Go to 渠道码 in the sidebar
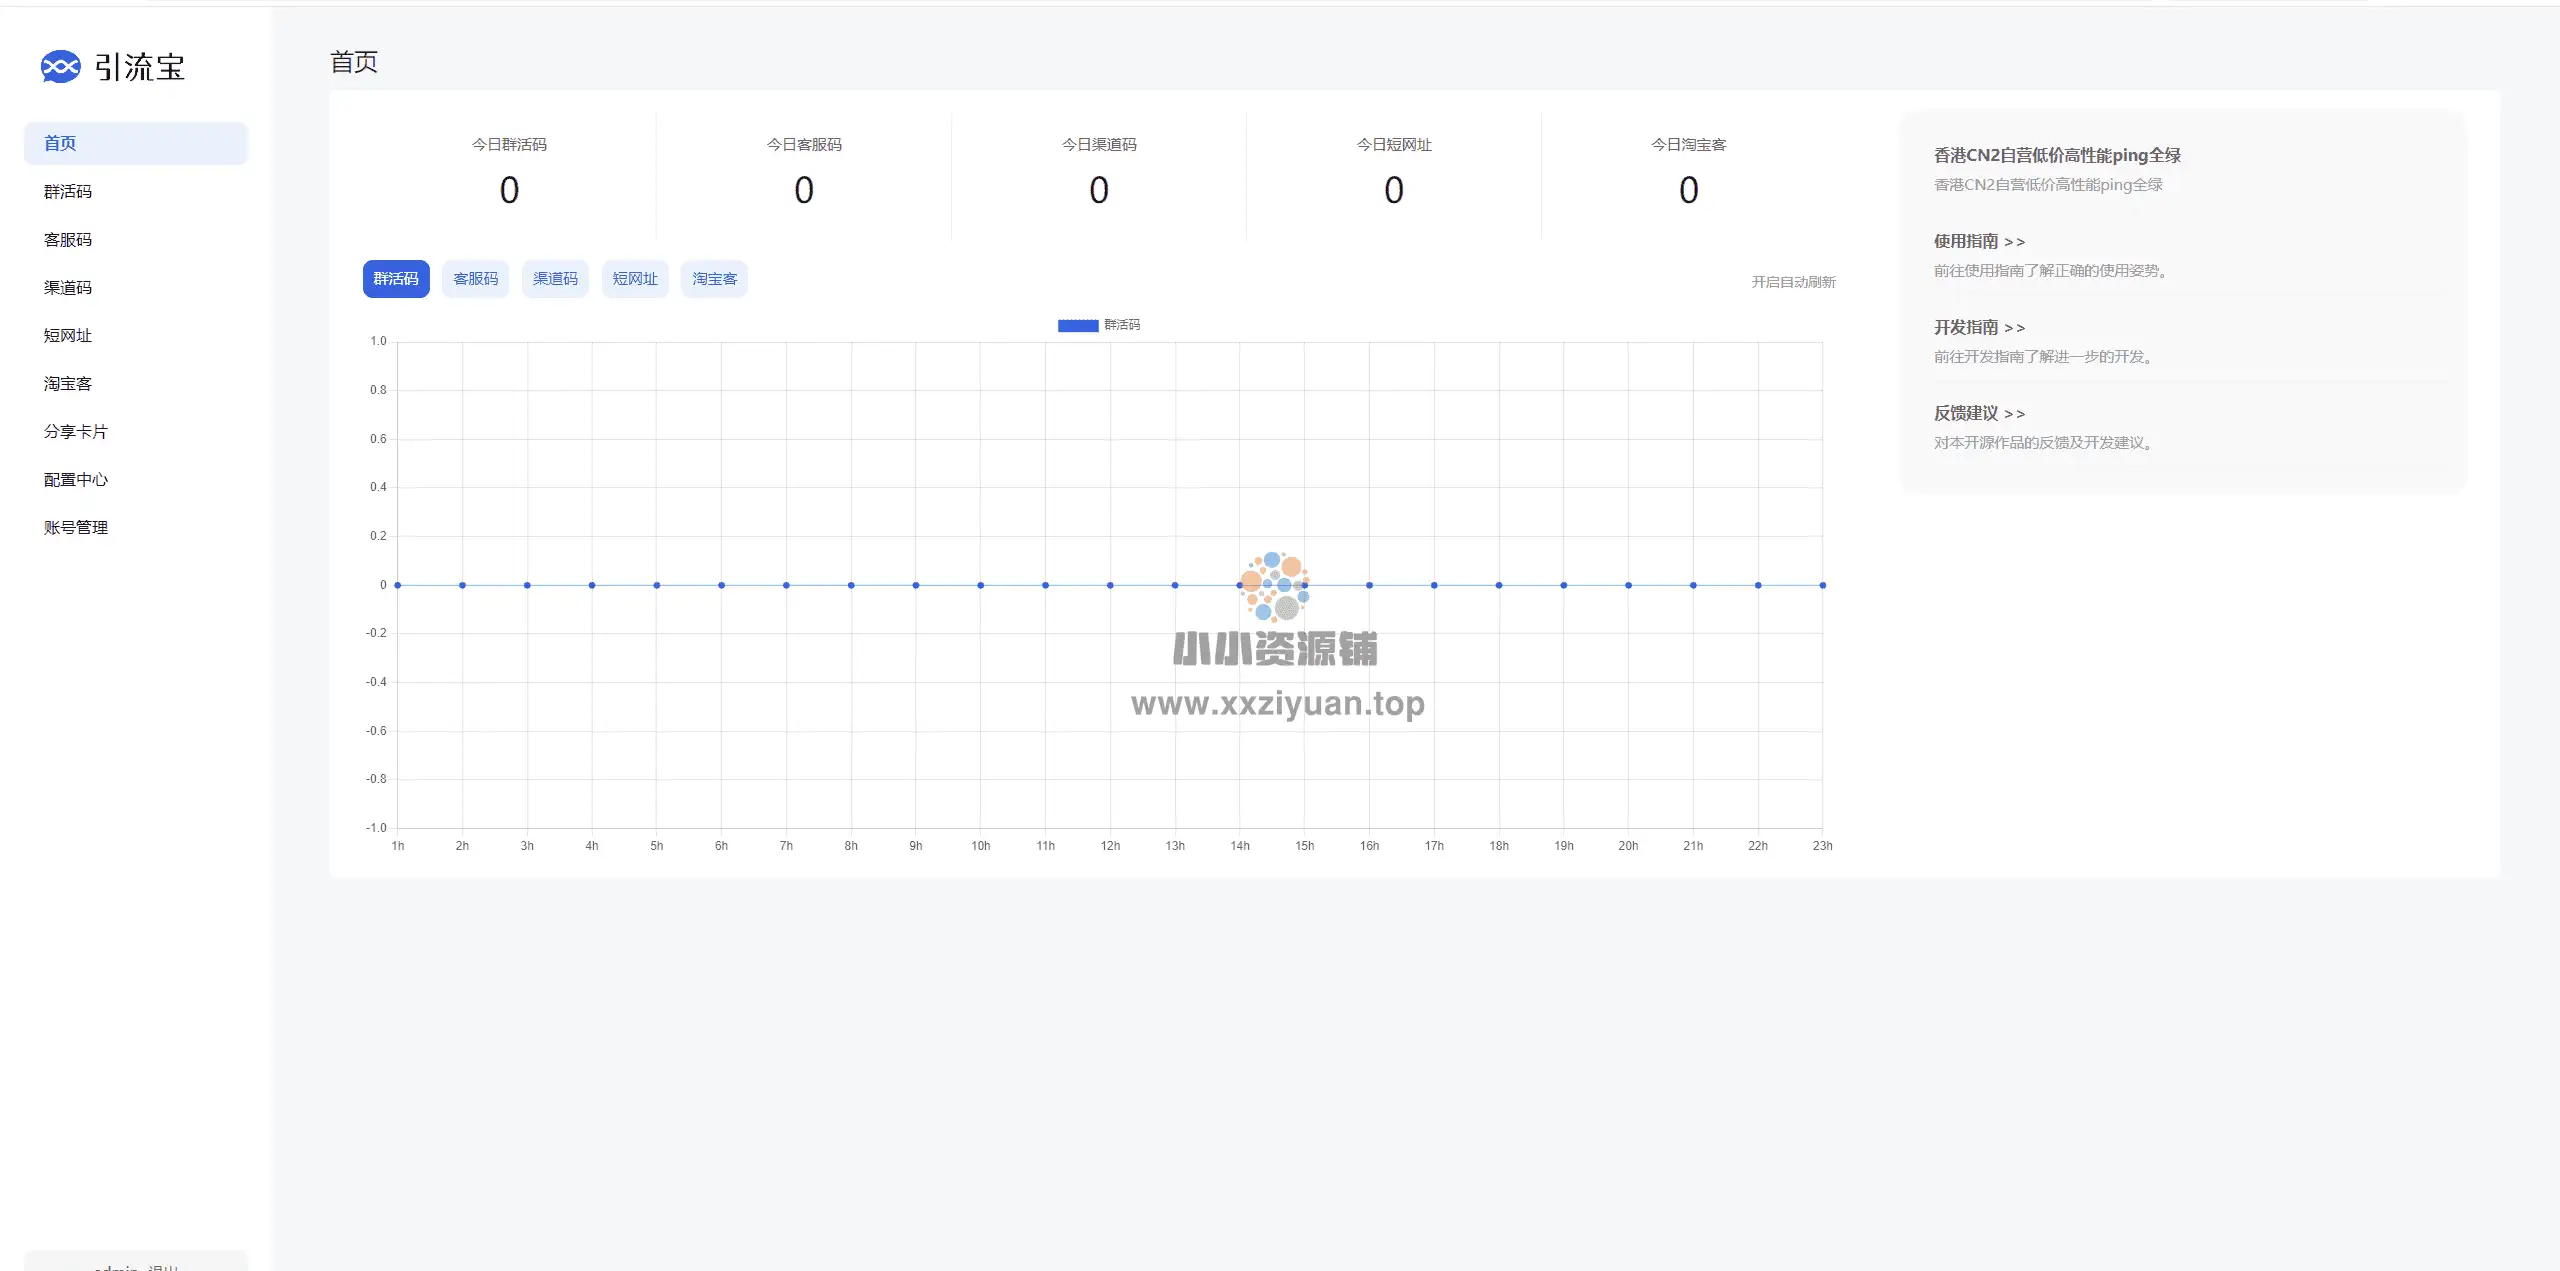The height and width of the screenshot is (1271, 2560). tap(68, 287)
